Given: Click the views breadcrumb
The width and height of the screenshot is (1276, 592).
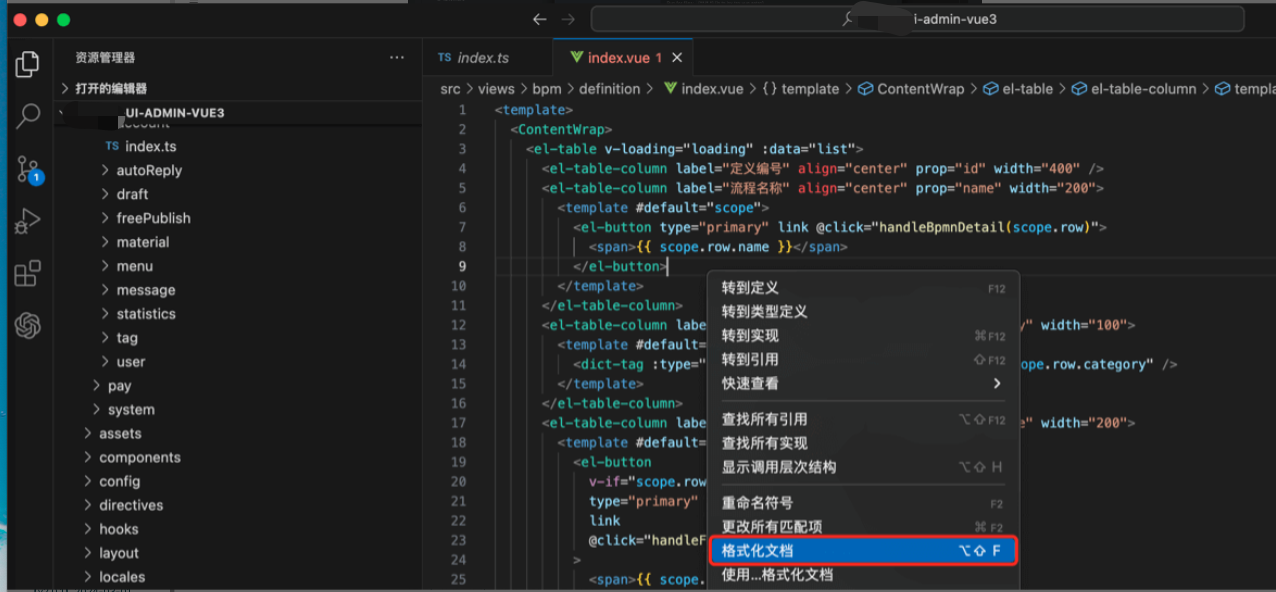Looking at the screenshot, I should (496, 89).
